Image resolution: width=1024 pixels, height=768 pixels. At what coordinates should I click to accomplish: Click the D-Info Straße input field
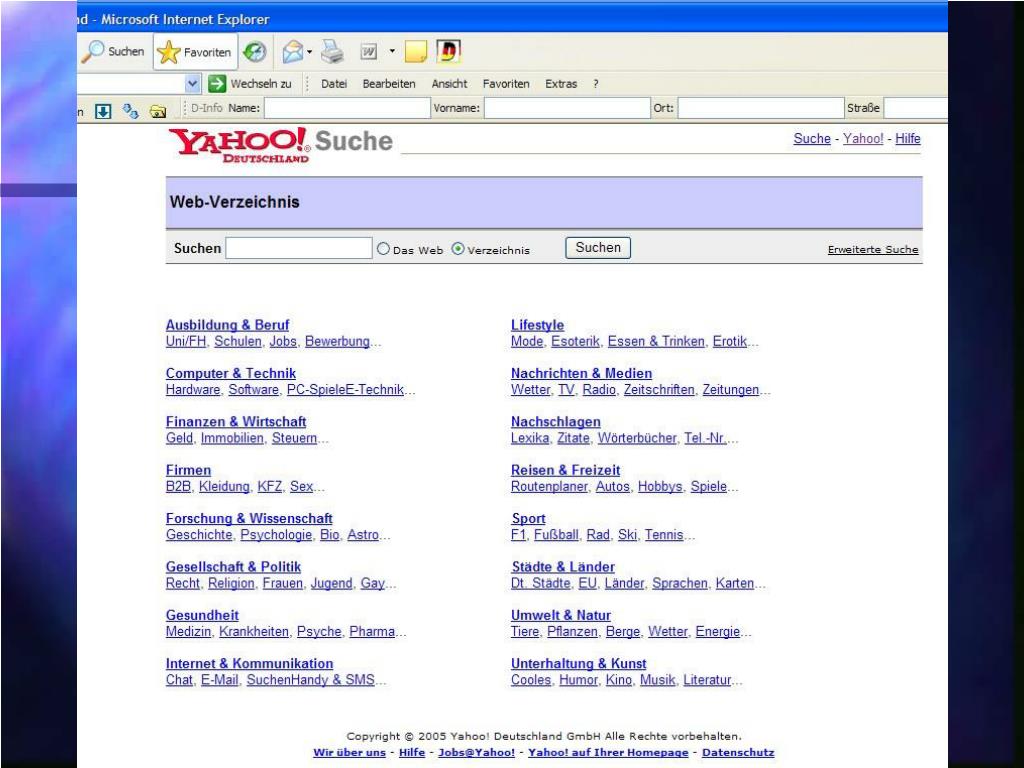[x=916, y=108]
